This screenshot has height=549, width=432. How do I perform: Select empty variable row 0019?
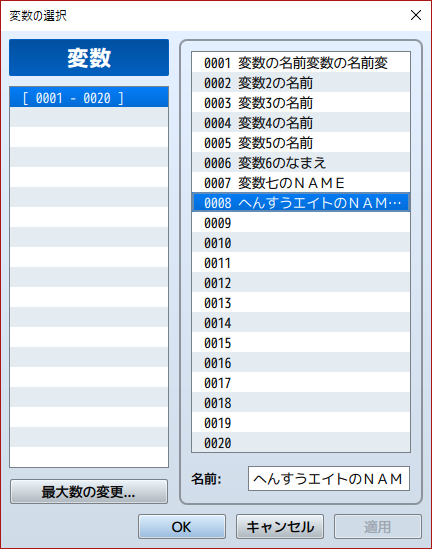coord(301,422)
